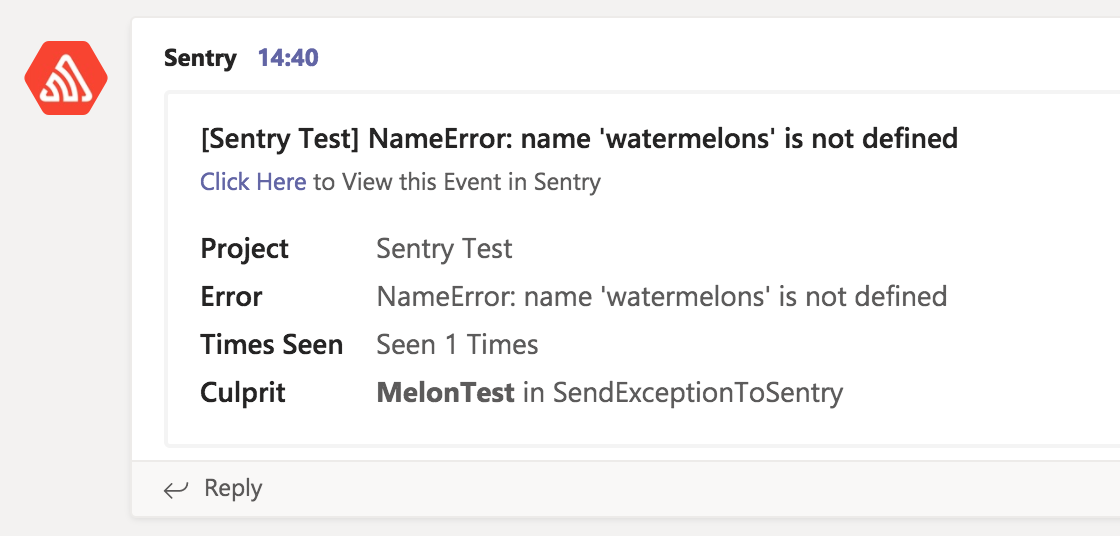The width and height of the screenshot is (1120, 536).
Task: Click the [Sentry Test] prefix in the bold heading
Action: (x=280, y=139)
